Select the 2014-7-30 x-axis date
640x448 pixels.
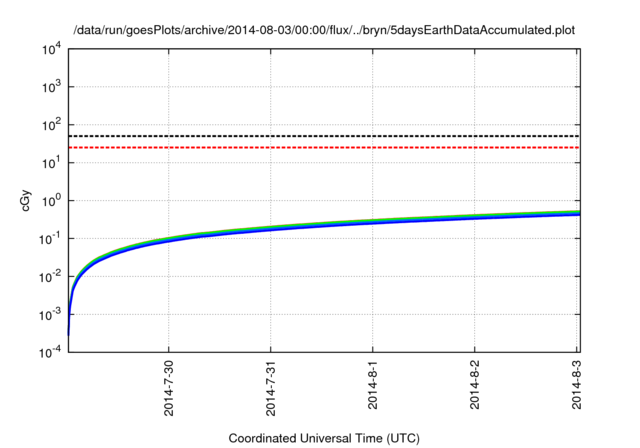(x=169, y=388)
